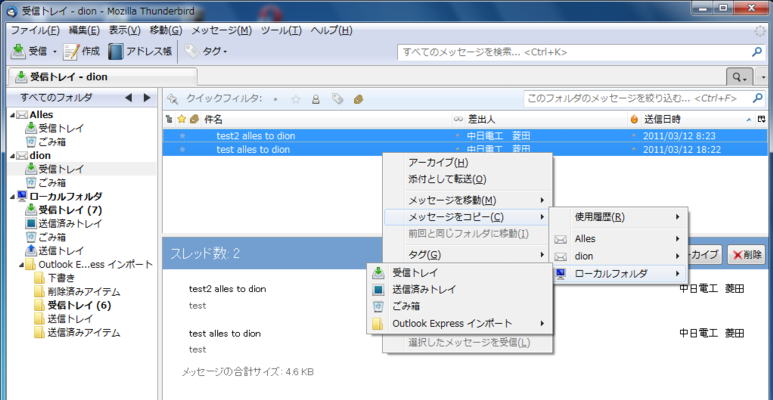The width and height of the screenshot is (773, 400).
Task: Switch to previous folder view with left arrow
Action: point(128,98)
